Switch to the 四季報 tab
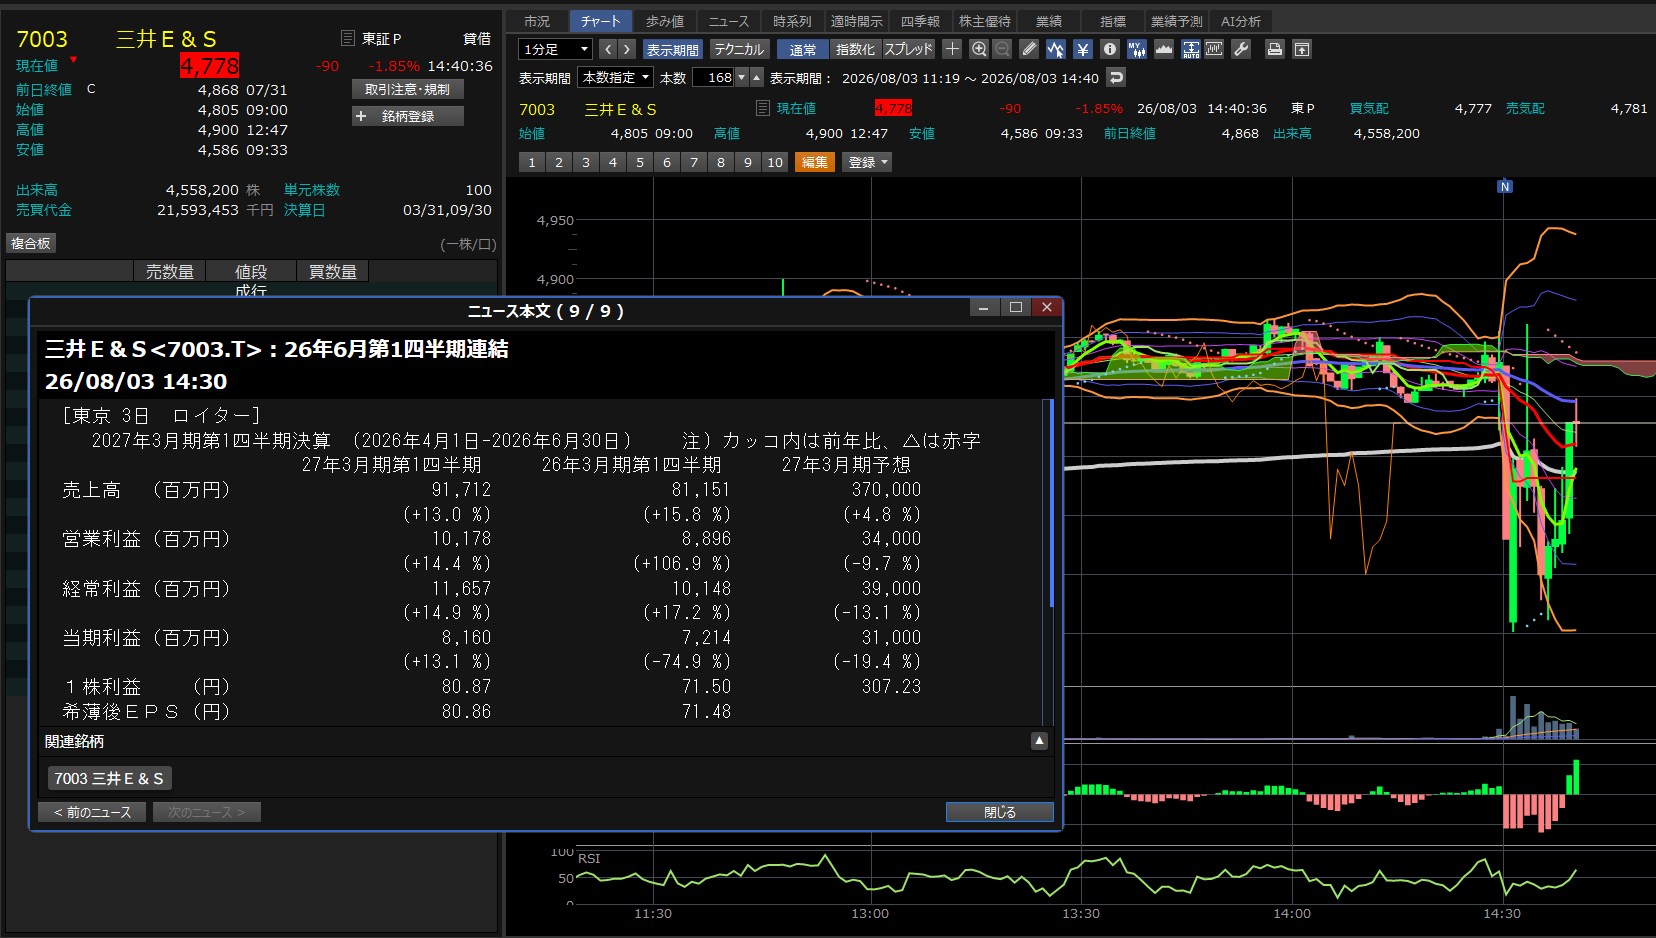Image resolution: width=1656 pixels, height=938 pixels. [x=921, y=21]
